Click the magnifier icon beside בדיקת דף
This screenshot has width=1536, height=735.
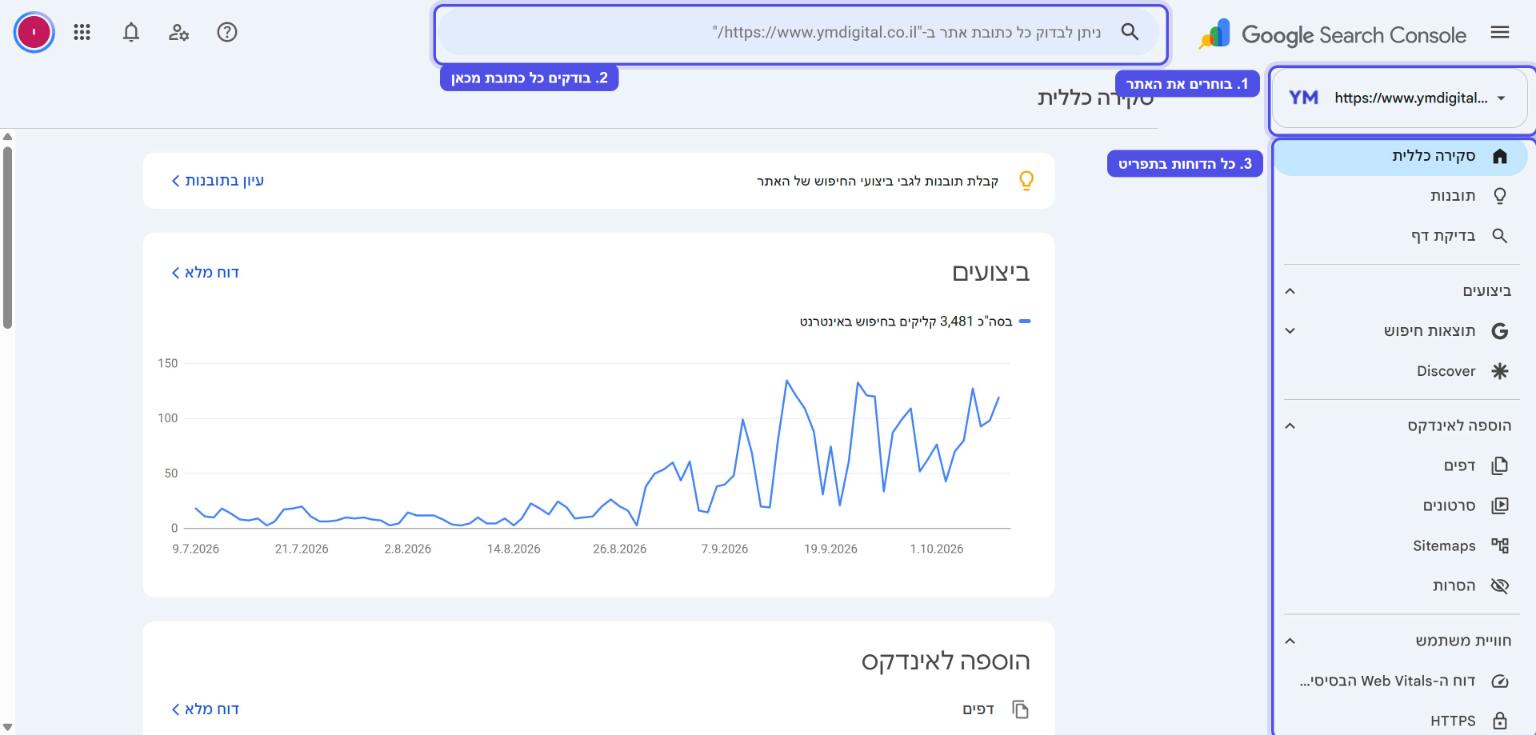pos(1499,236)
